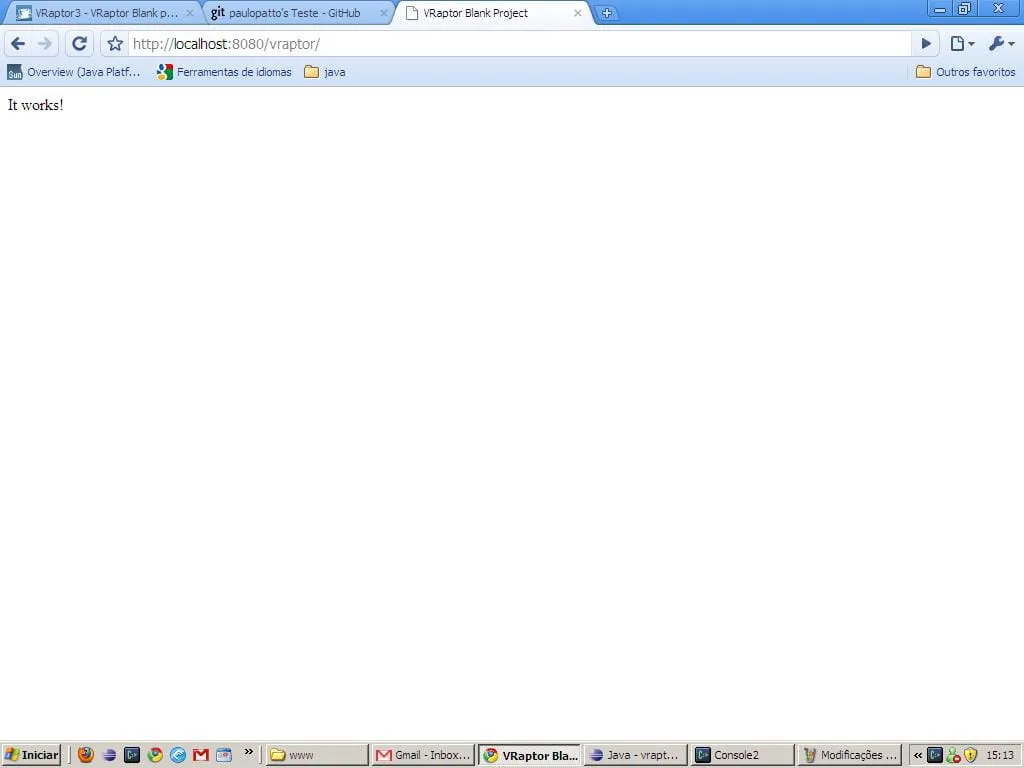Click the security shield tray icon
This screenshot has height=768, width=1024.
[x=970, y=755]
